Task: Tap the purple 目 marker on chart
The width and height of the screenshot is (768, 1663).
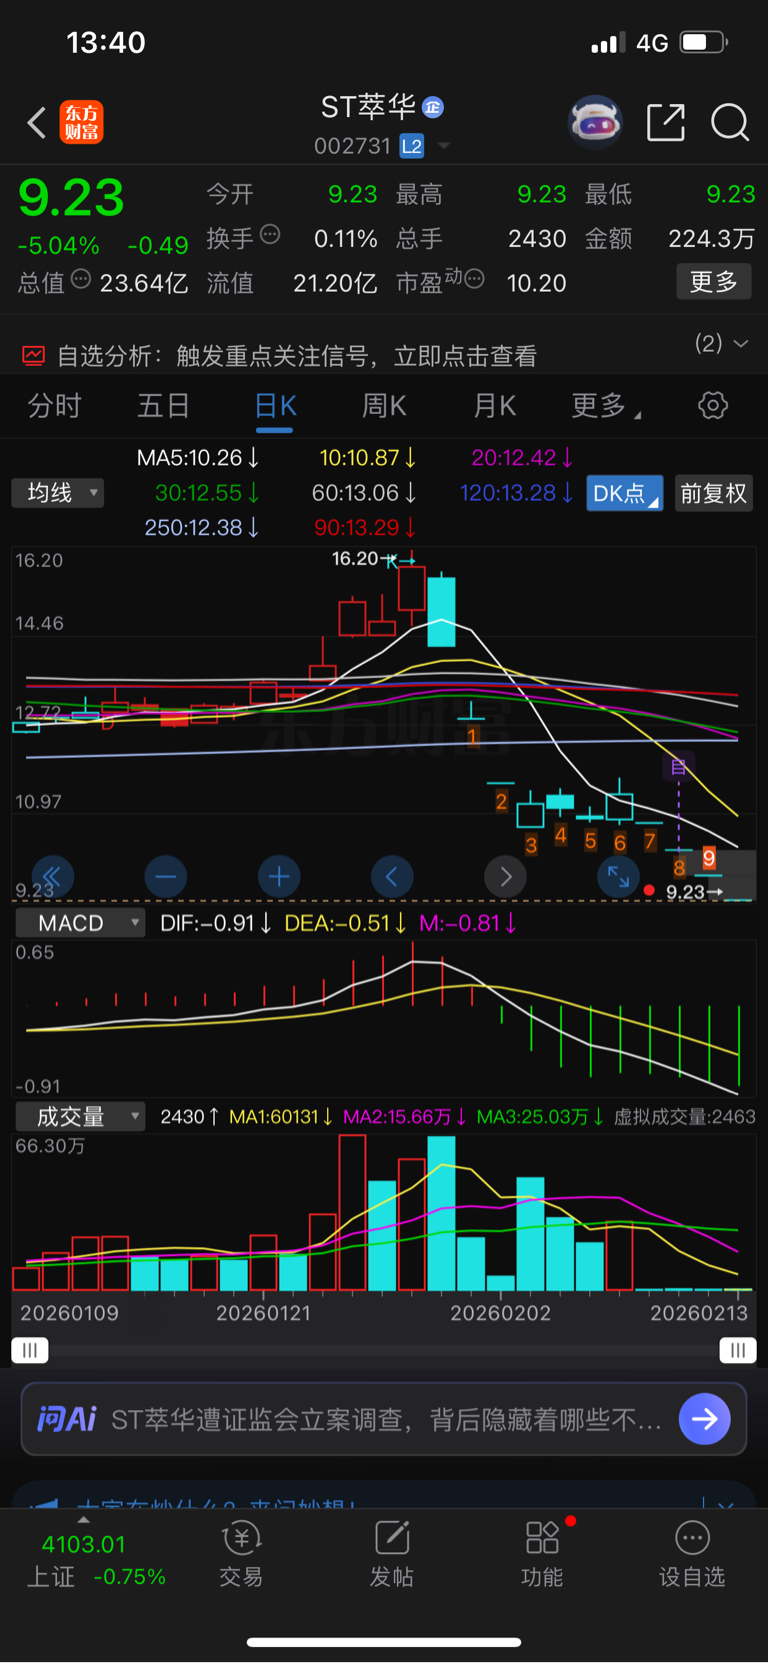Action: [678, 767]
